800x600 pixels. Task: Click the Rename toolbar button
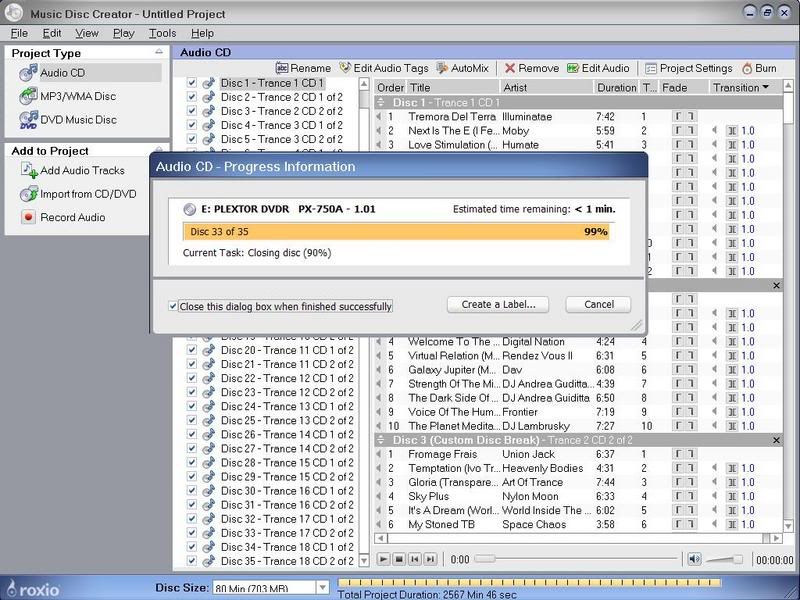pos(303,68)
